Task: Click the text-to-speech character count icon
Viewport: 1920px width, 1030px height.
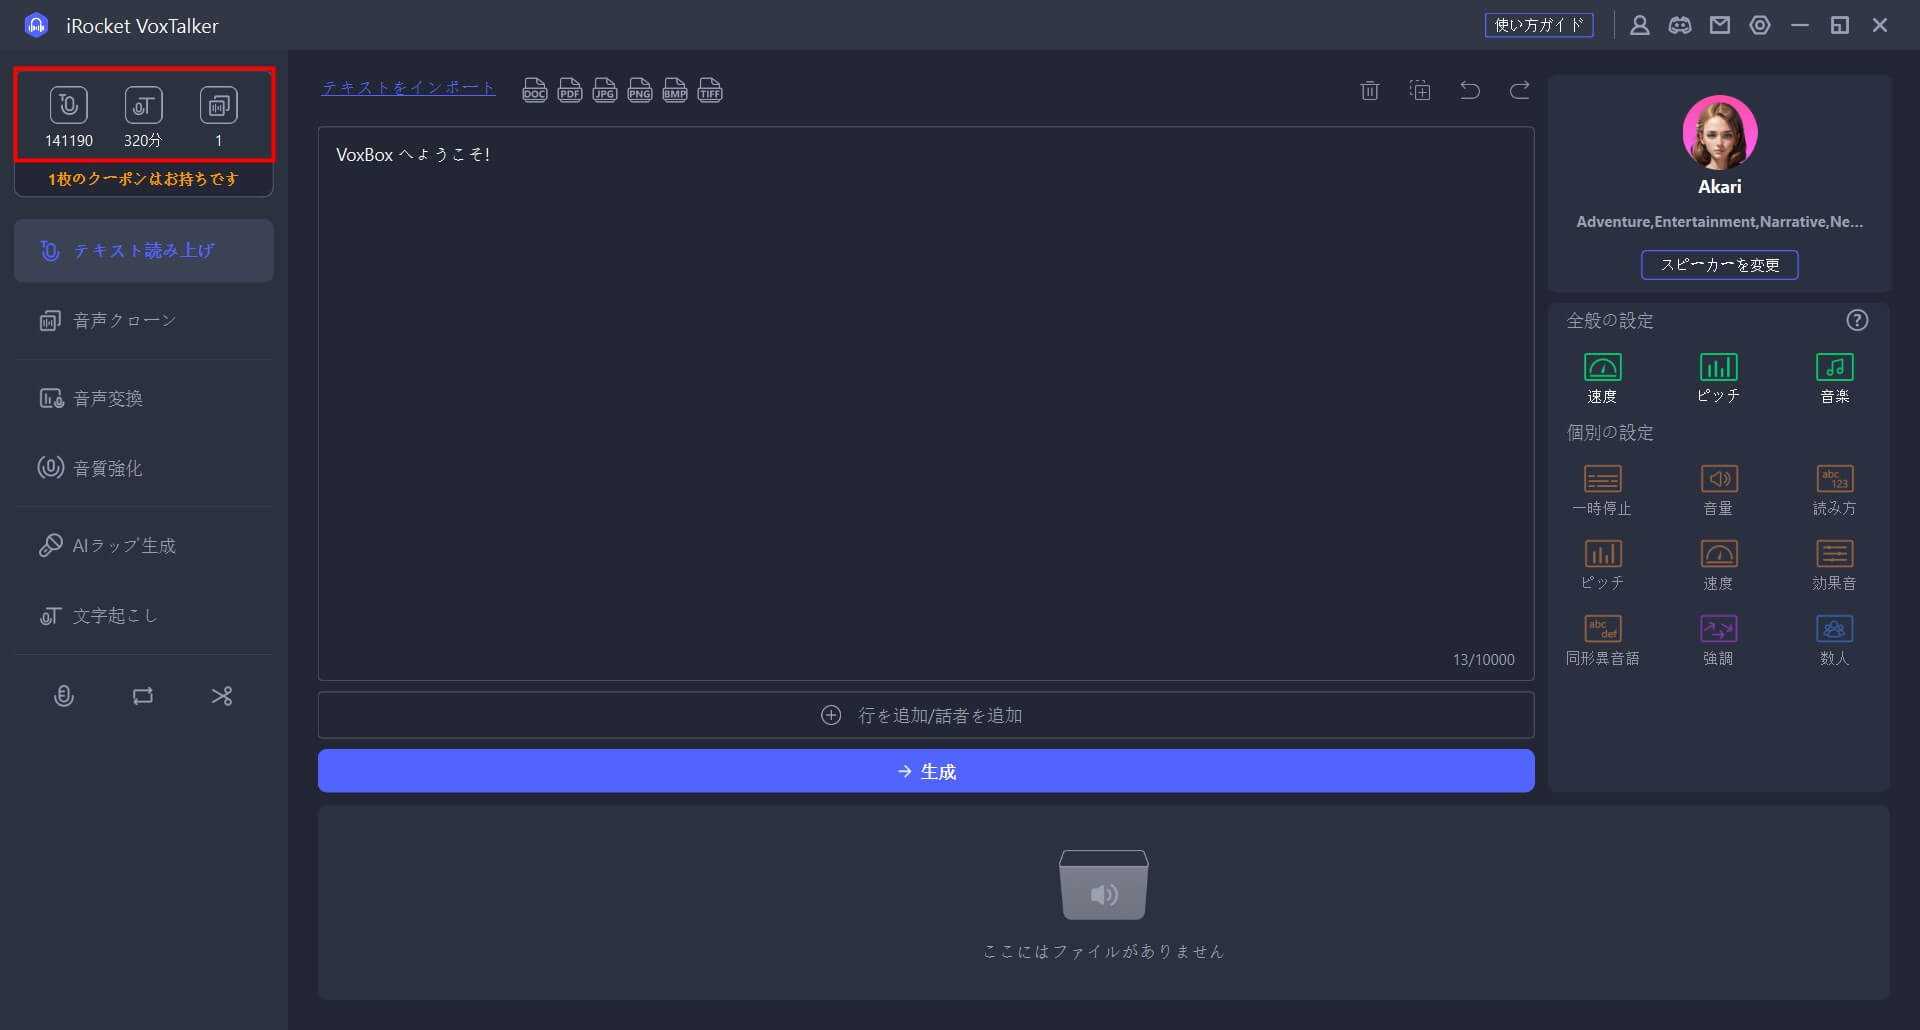Action: (68, 105)
